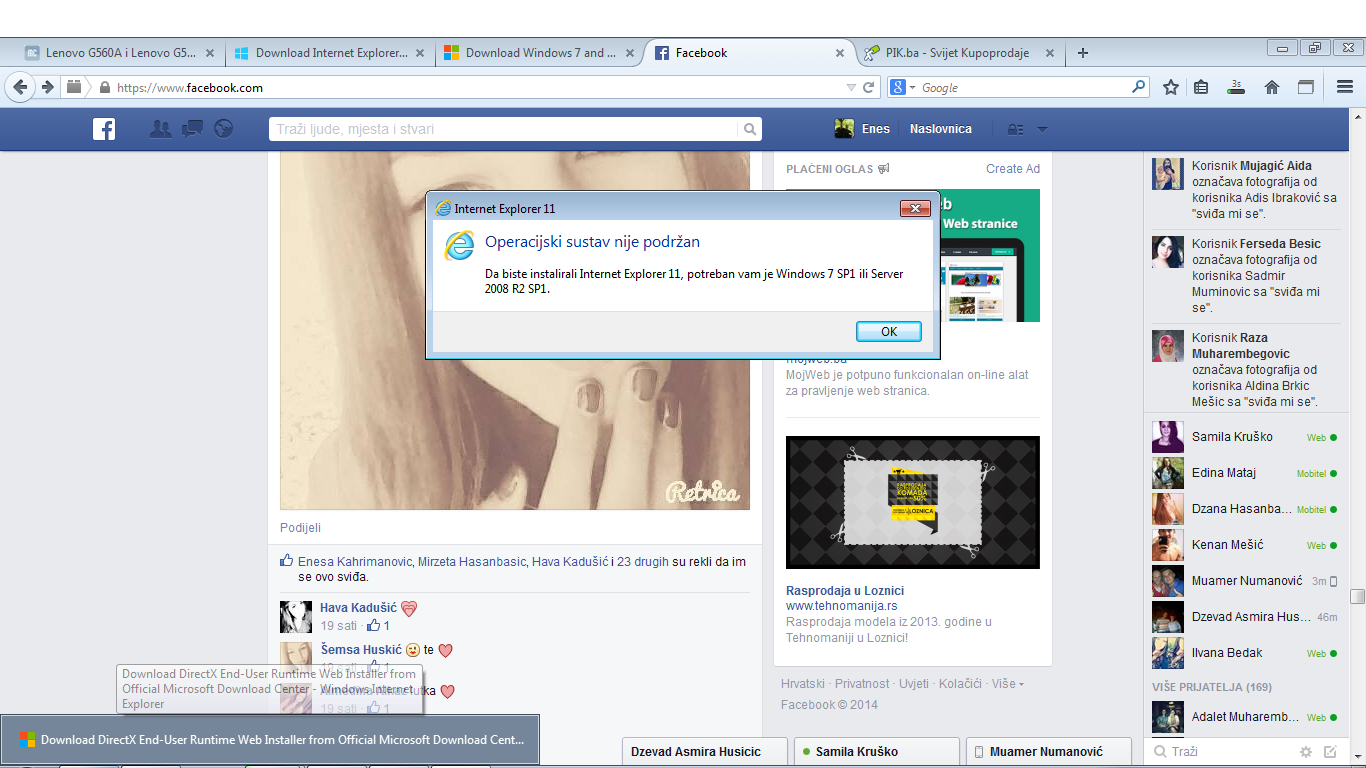Open the Dzevad Asmira Husicic chat tab

point(704,752)
